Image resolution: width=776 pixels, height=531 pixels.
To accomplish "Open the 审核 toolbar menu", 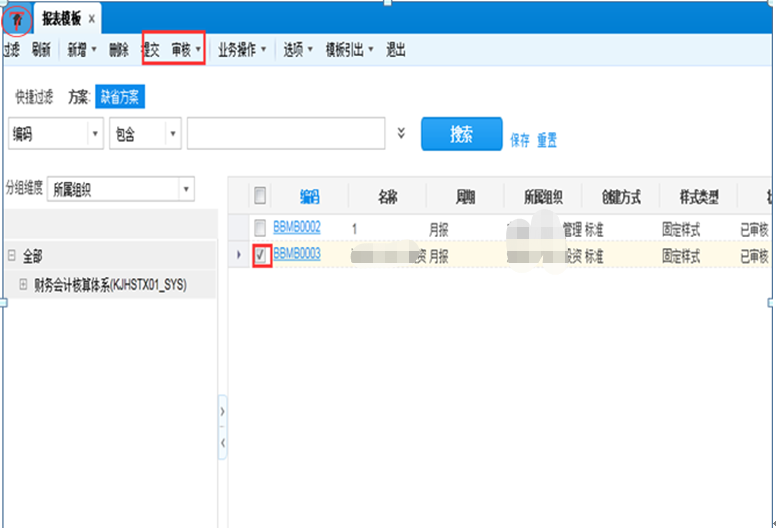I will point(186,49).
